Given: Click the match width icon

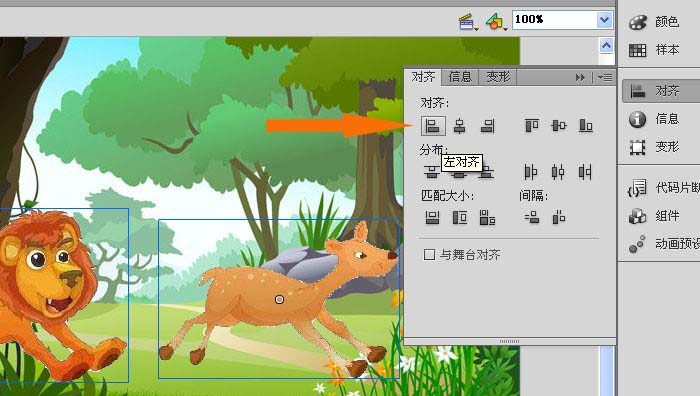Looking at the screenshot, I should [432, 218].
